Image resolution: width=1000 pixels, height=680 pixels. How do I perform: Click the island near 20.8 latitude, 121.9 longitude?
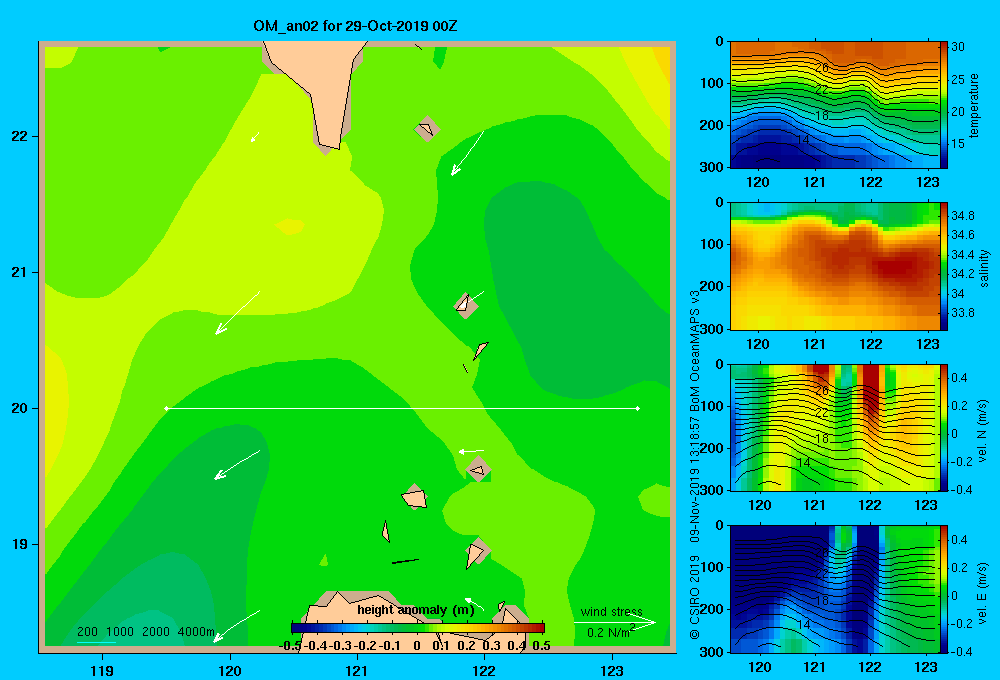[x=466, y=304]
